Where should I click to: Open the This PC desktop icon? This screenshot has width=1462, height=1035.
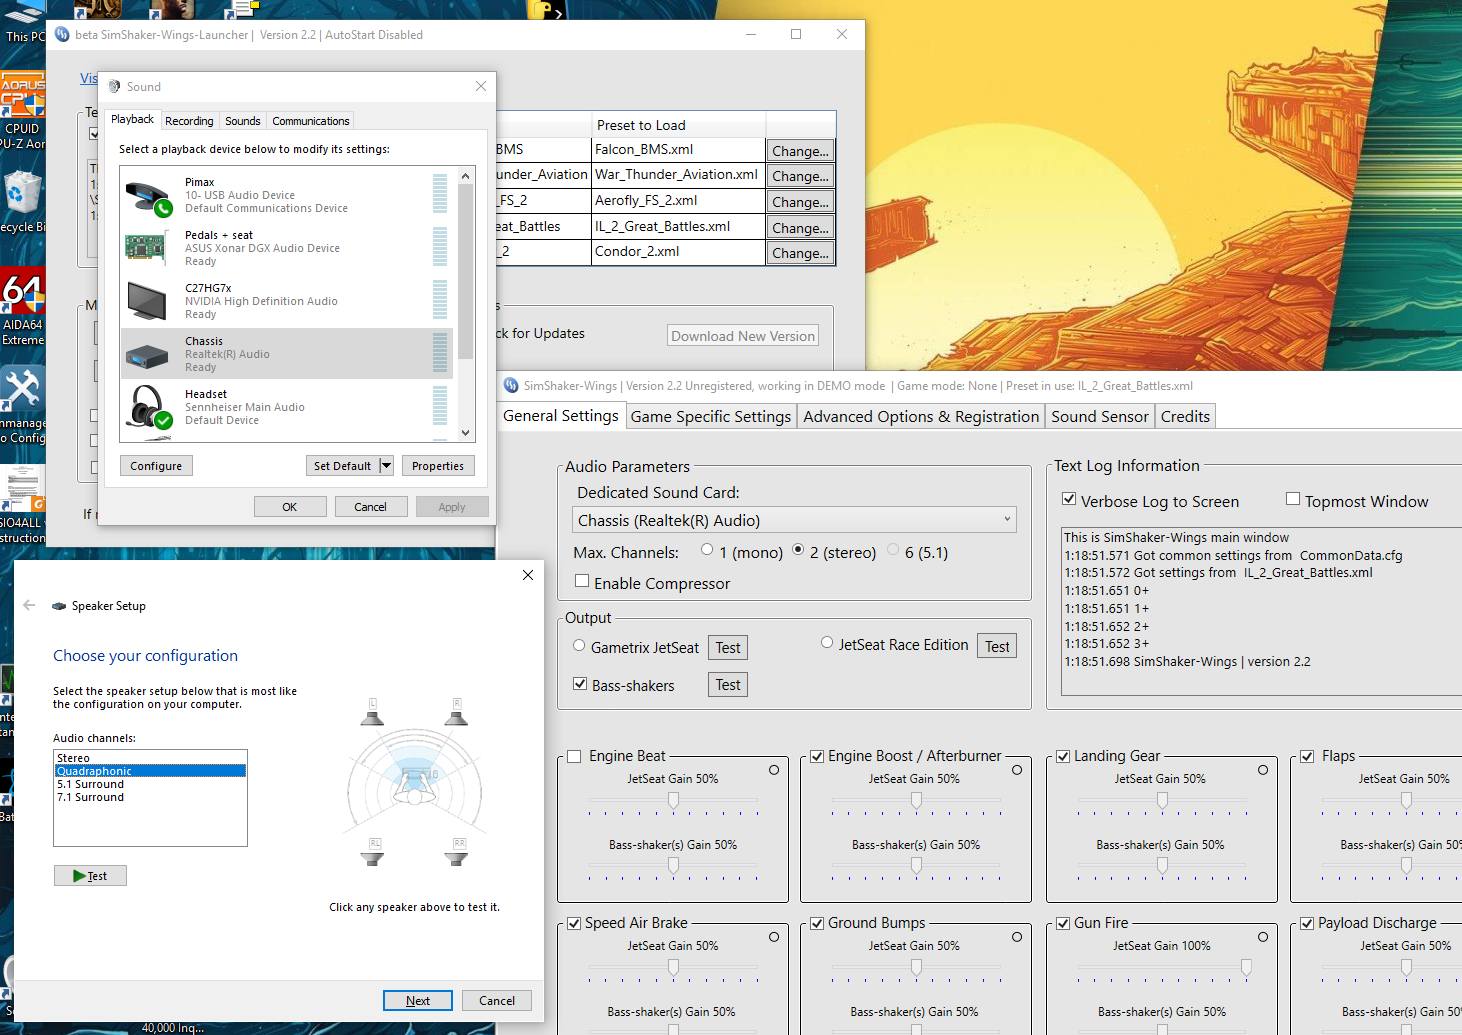[x=24, y=22]
